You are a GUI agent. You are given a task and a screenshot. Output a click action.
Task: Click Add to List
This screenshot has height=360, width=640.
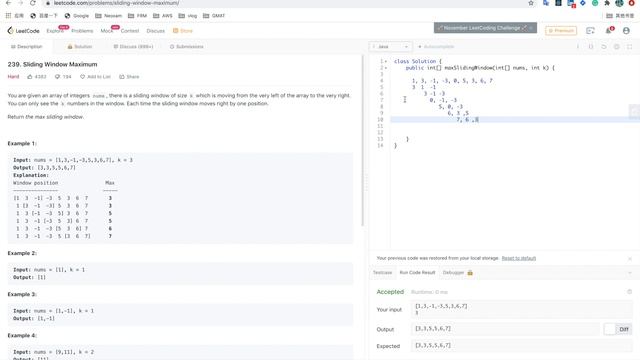click(95, 77)
